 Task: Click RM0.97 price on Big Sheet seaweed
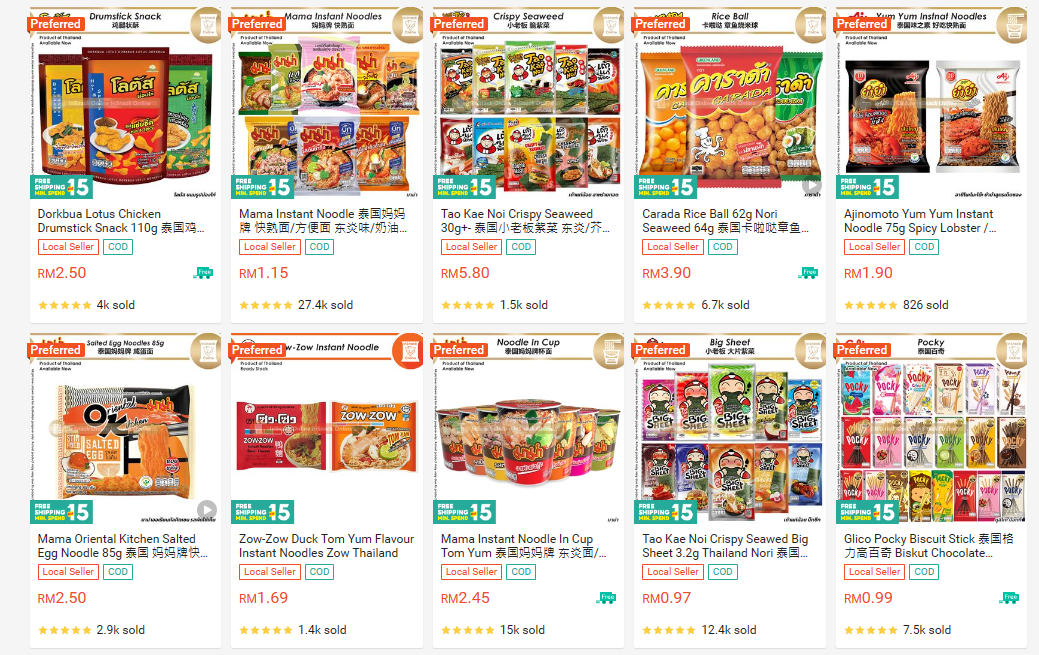coord(666,598)
